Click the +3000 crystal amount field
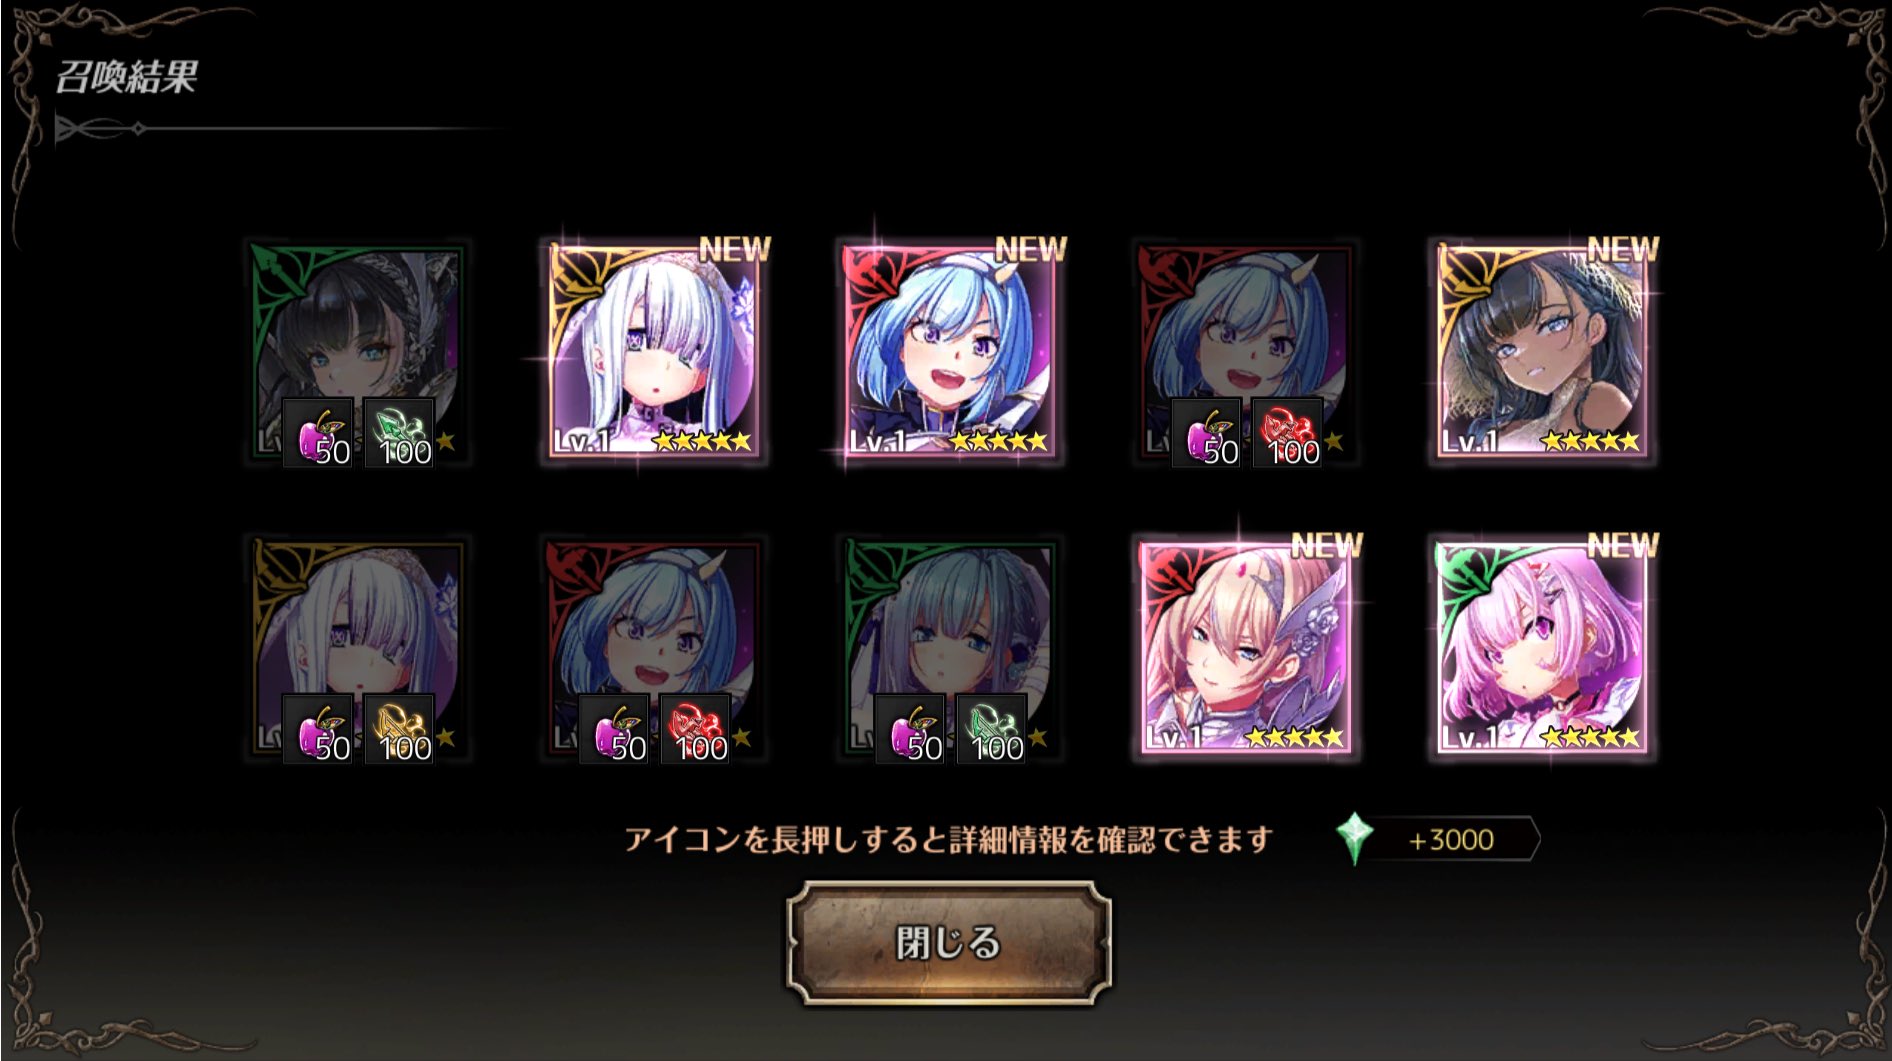 point(1450,839)
